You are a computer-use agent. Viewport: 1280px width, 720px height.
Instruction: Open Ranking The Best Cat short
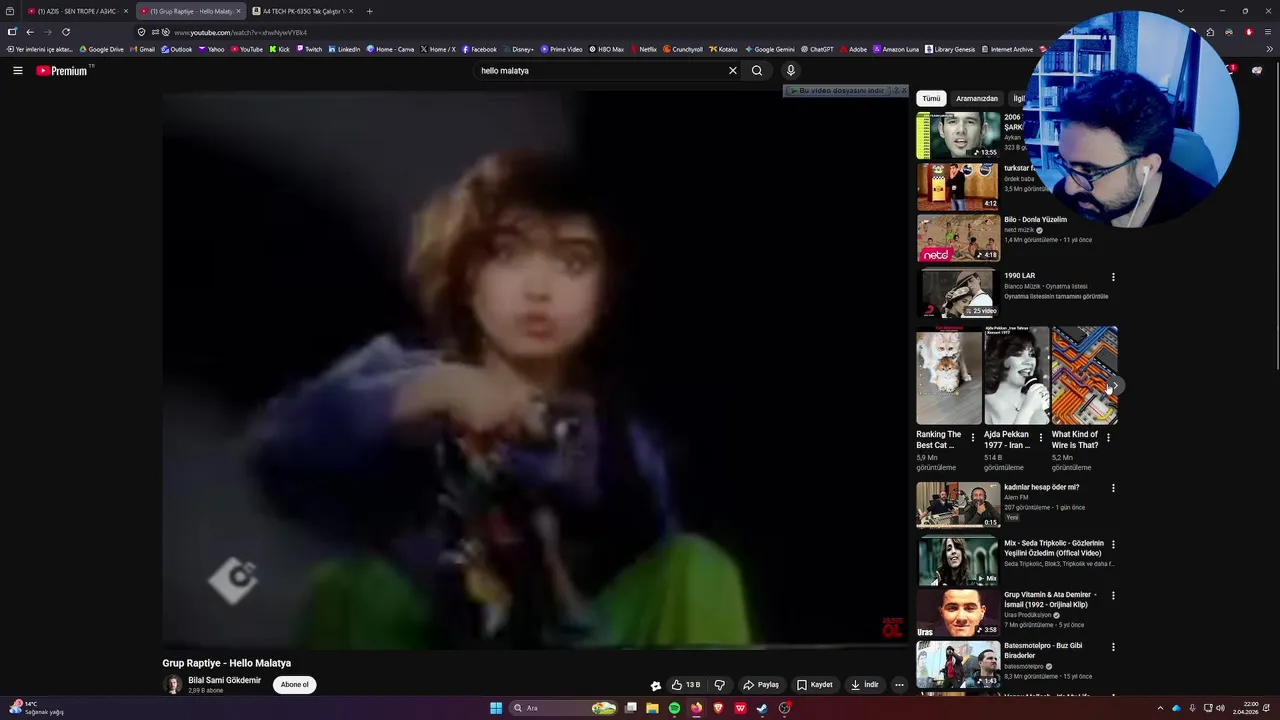(x=949, y=376)
